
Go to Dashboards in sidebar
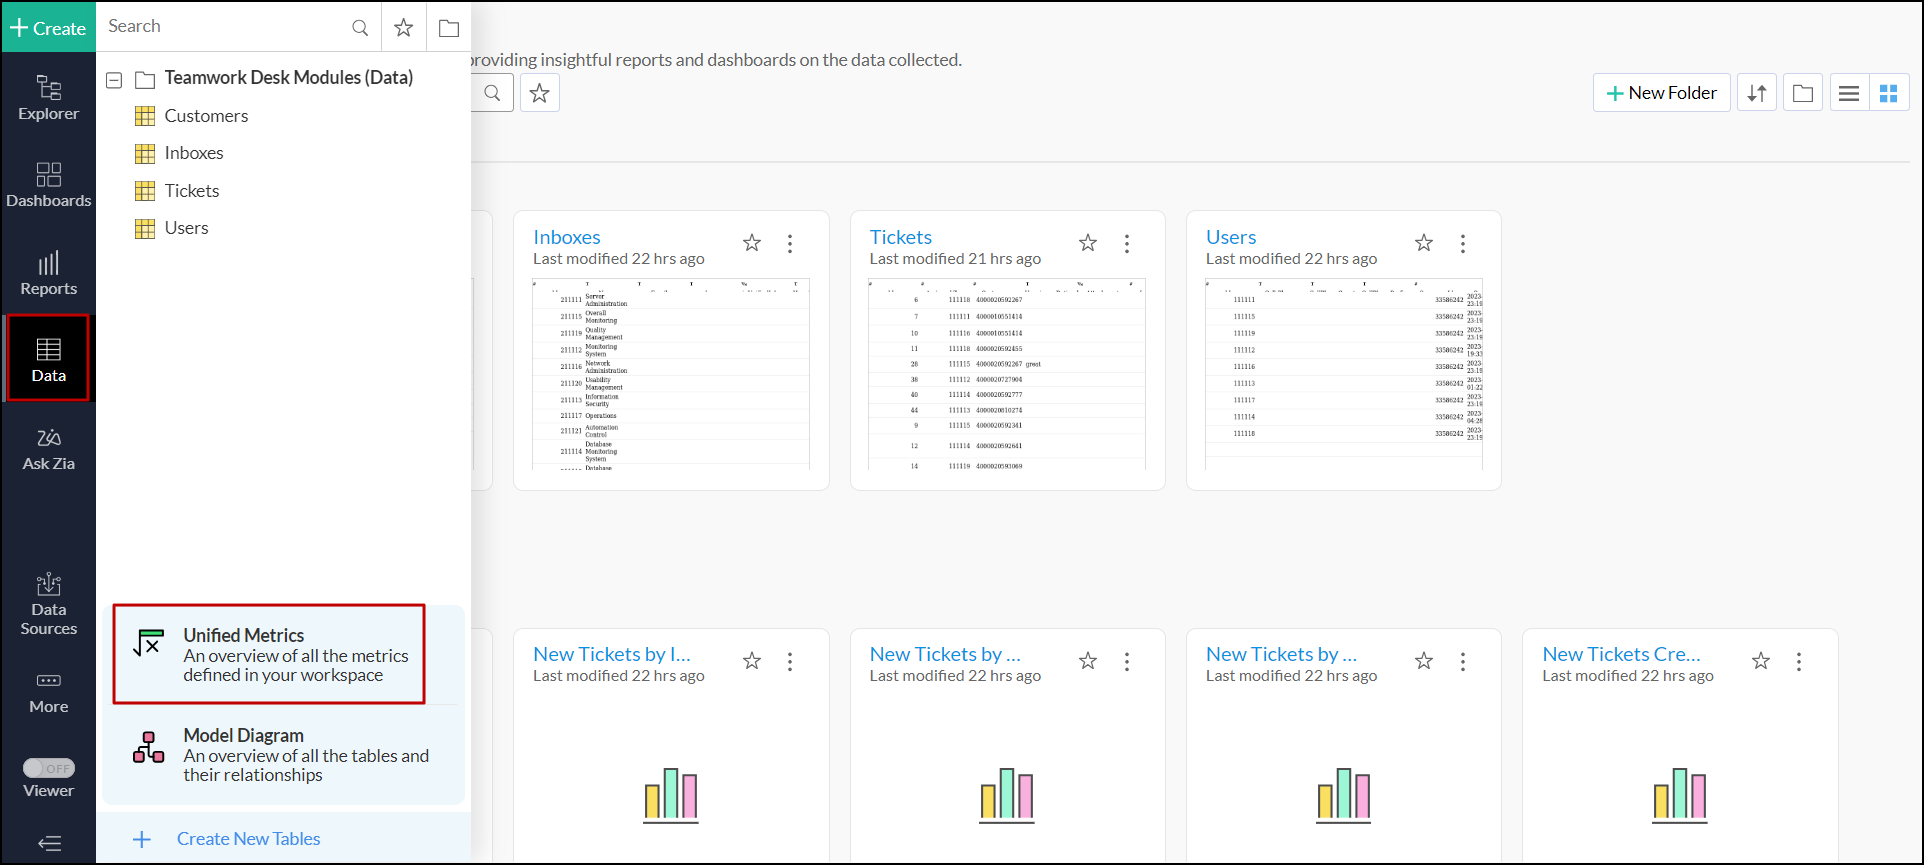(48, 185)
